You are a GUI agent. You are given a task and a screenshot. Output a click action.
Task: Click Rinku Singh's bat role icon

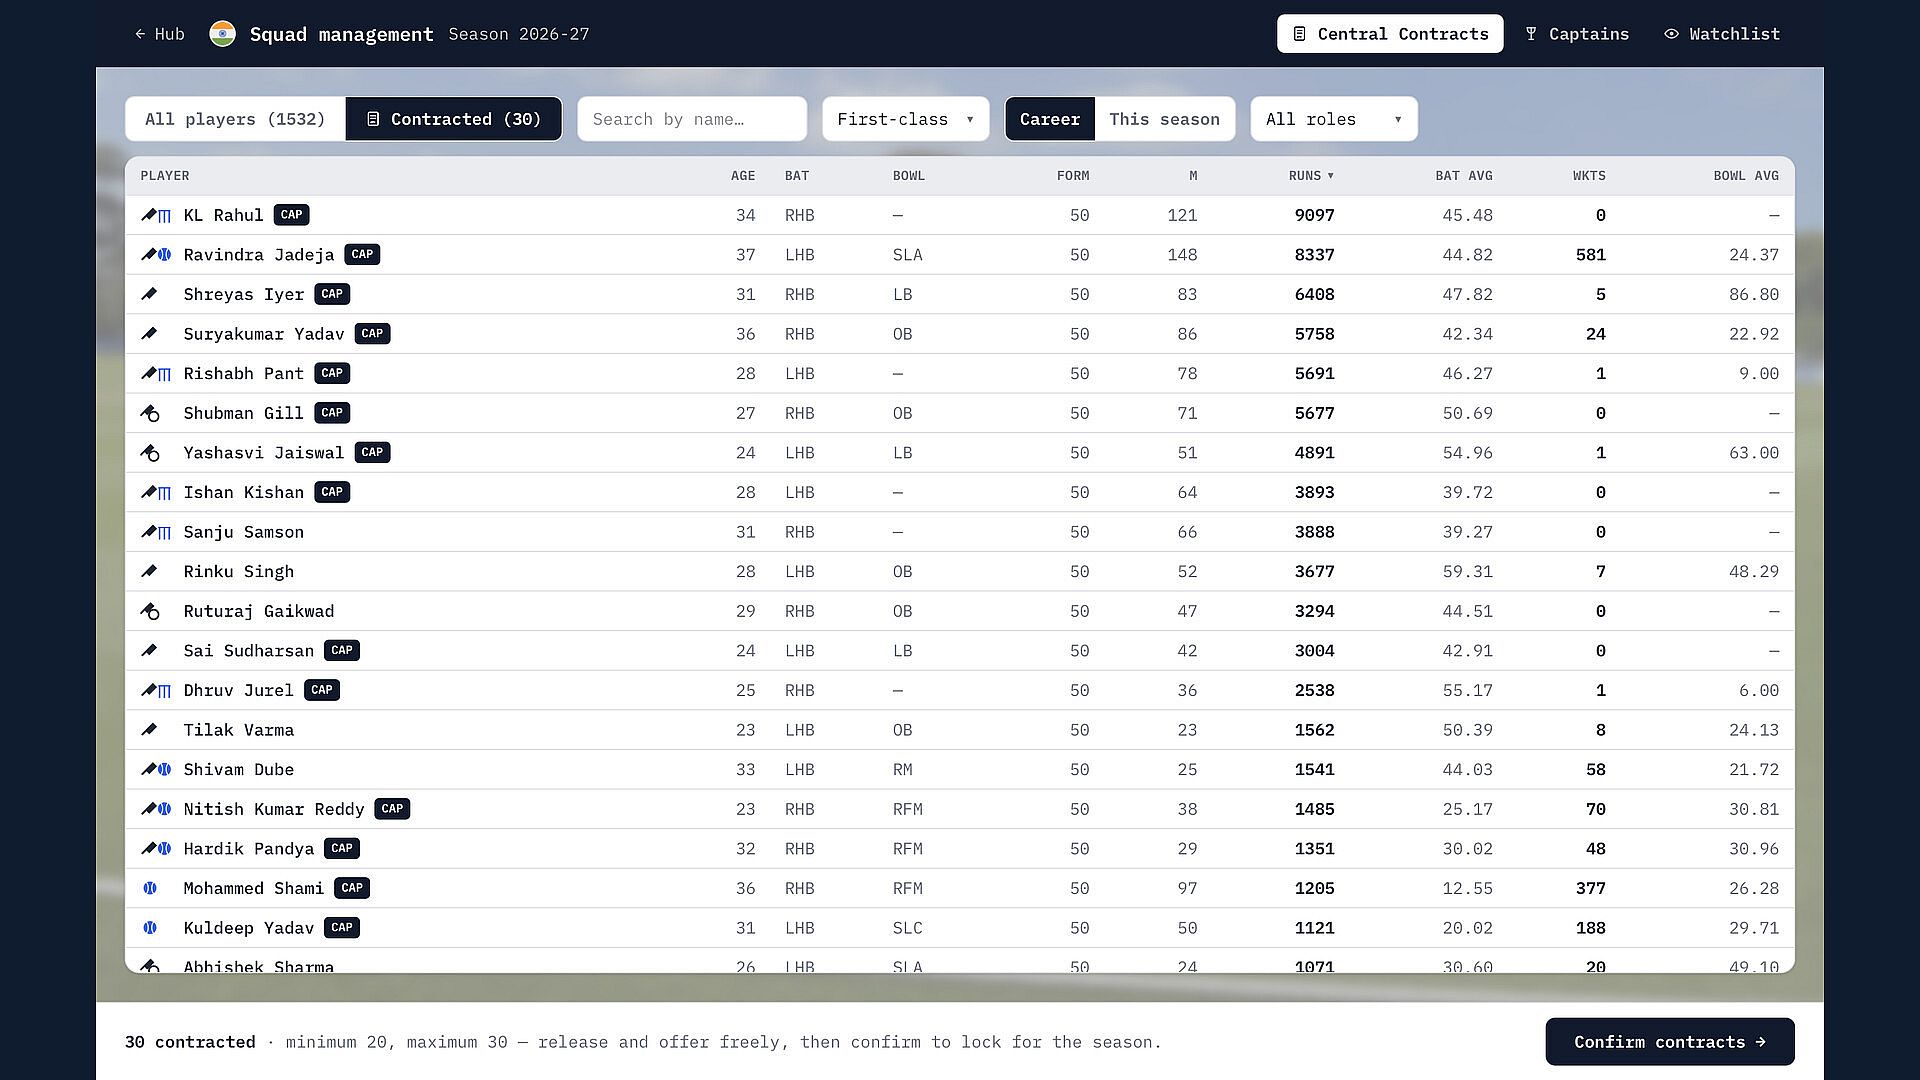[149, 572]
